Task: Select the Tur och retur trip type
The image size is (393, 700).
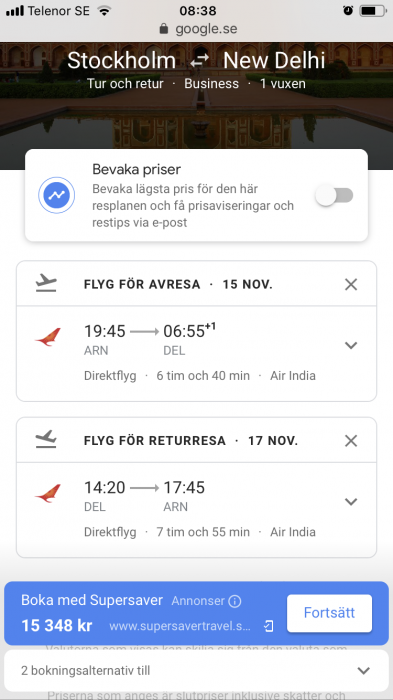Action: (x=125, y=83)
